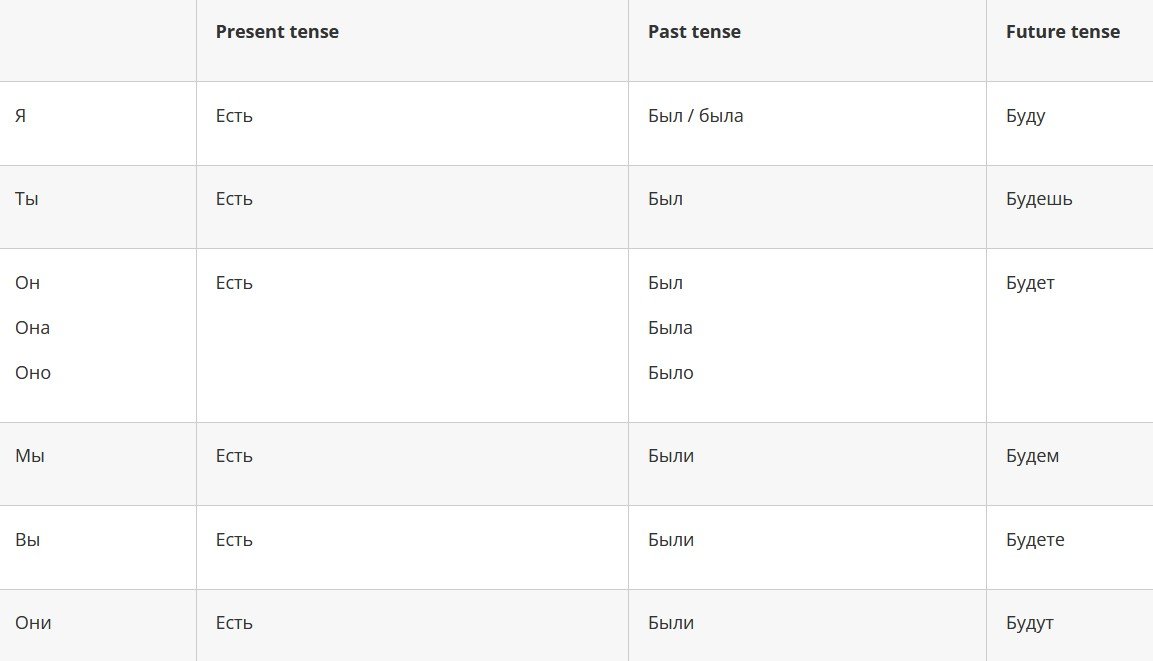Click the Future tense column header

click(1062, 32)
